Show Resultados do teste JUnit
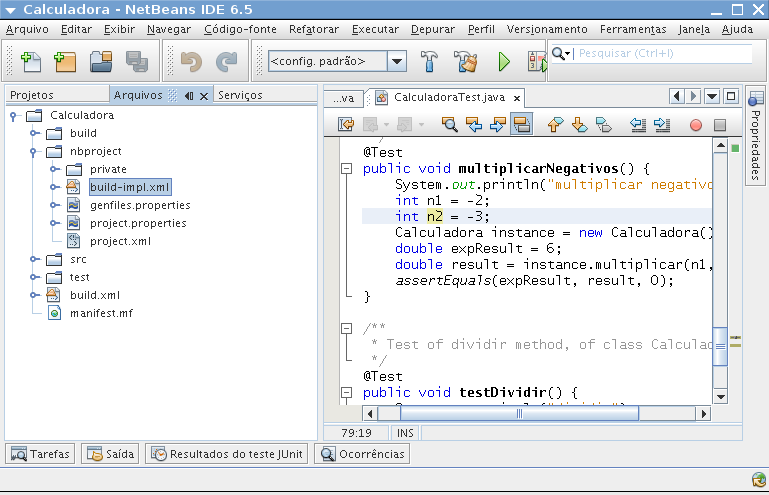The height and width of the screenshot is (495, 769). click(227, 454)
